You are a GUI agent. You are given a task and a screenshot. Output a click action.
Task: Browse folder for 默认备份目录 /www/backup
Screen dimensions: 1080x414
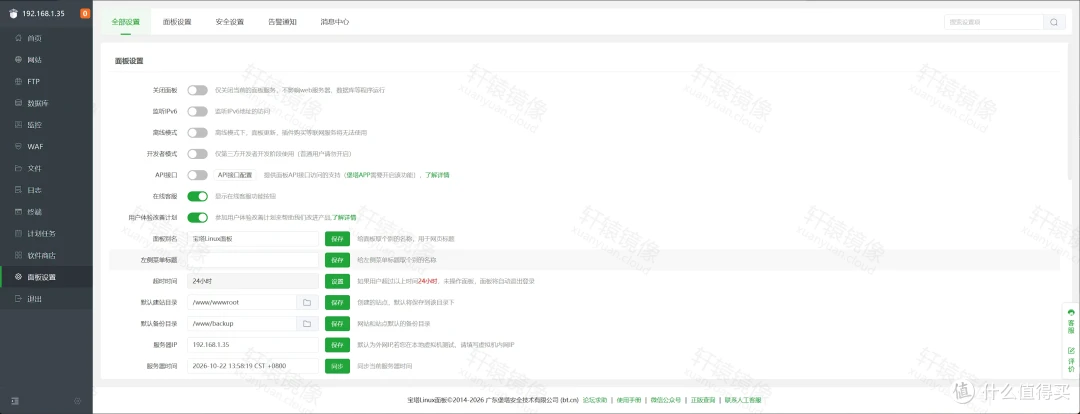307,324
